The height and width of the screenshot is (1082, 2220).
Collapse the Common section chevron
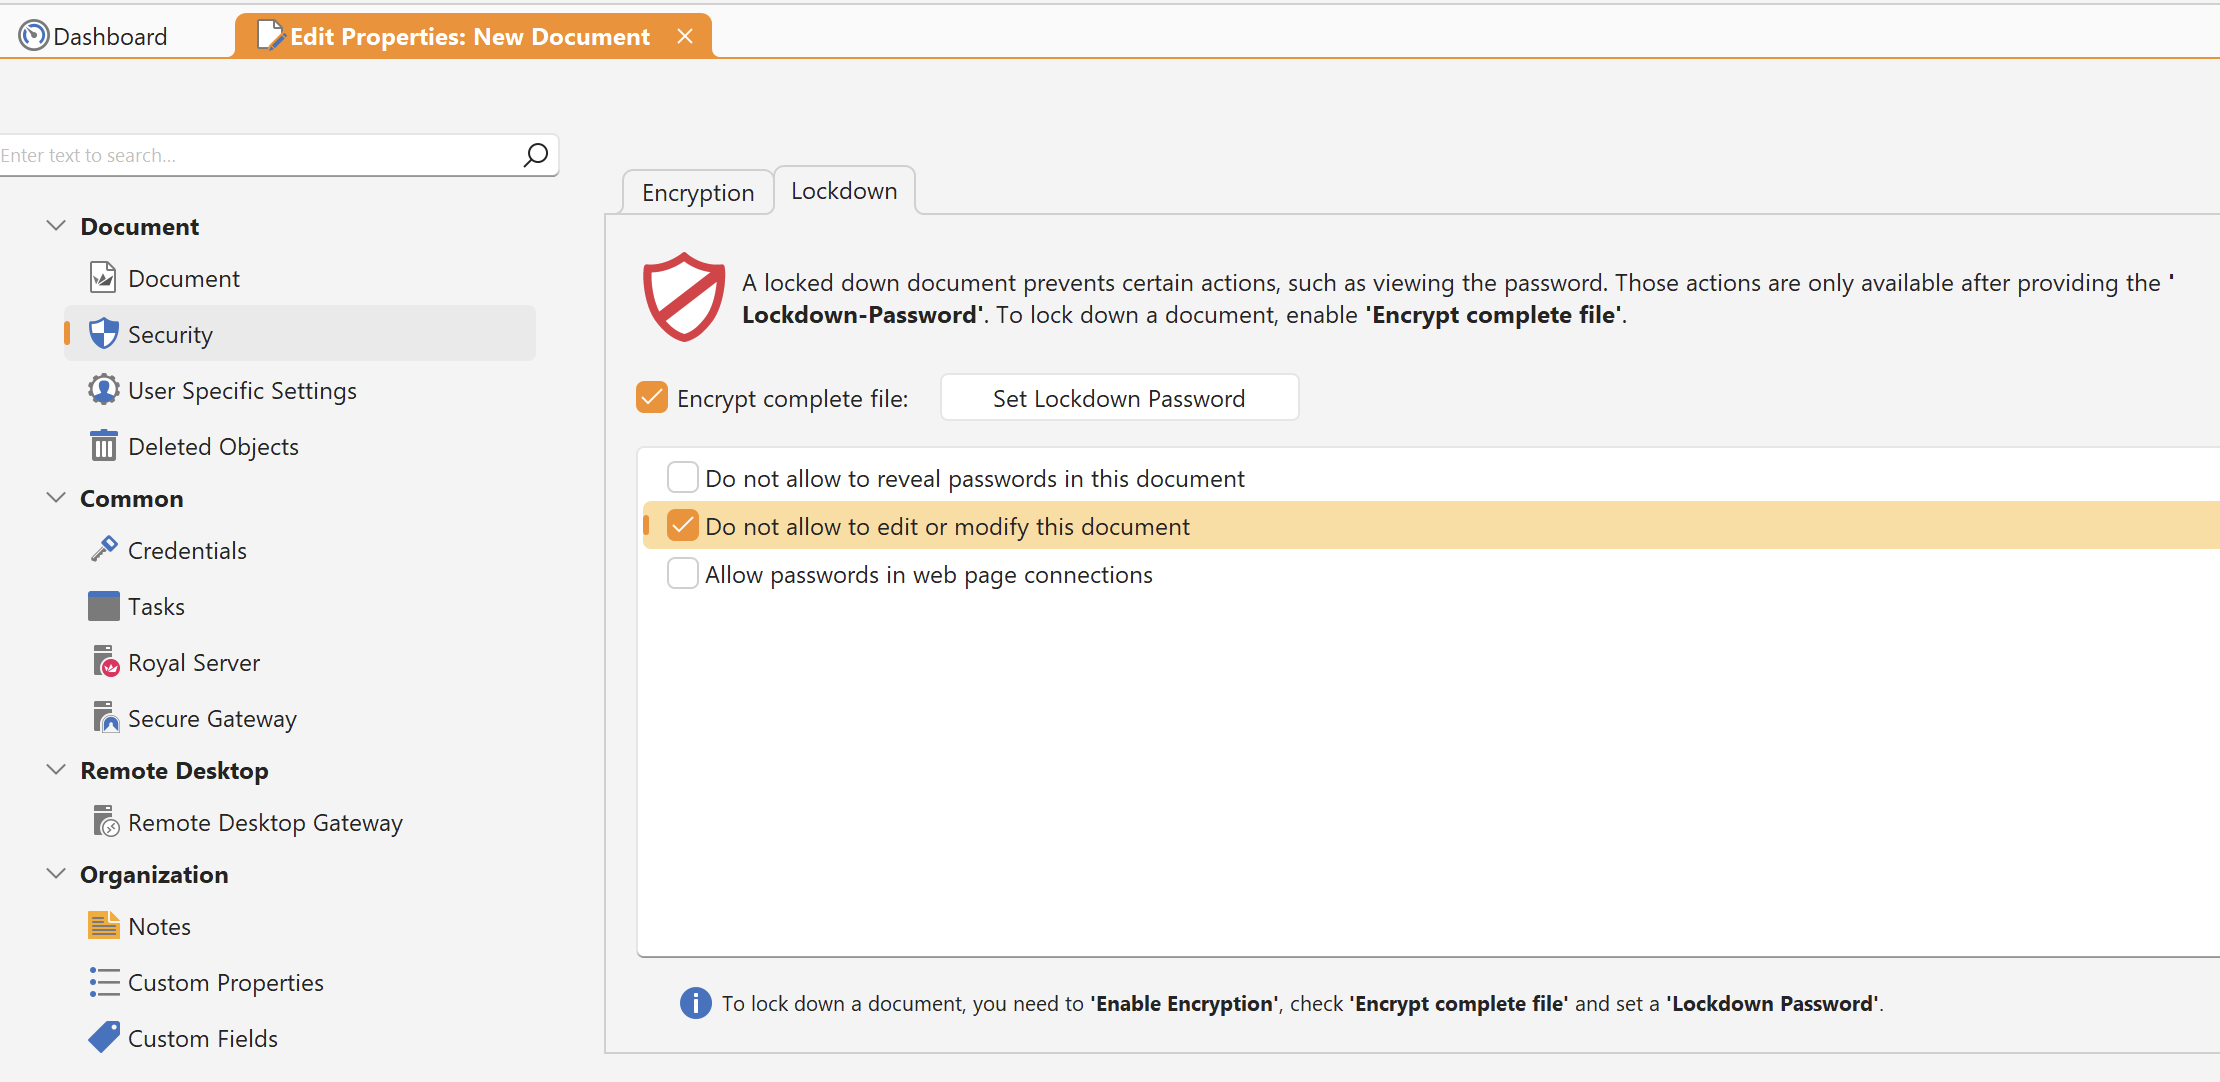pyautogui.click(x=56, y=498)
